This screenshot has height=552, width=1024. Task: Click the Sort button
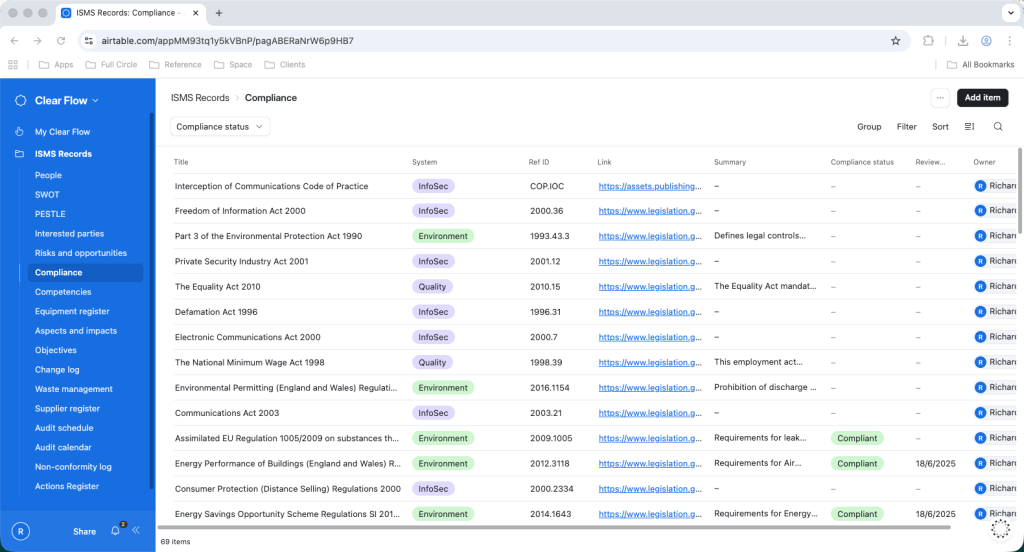pos(940,127)
